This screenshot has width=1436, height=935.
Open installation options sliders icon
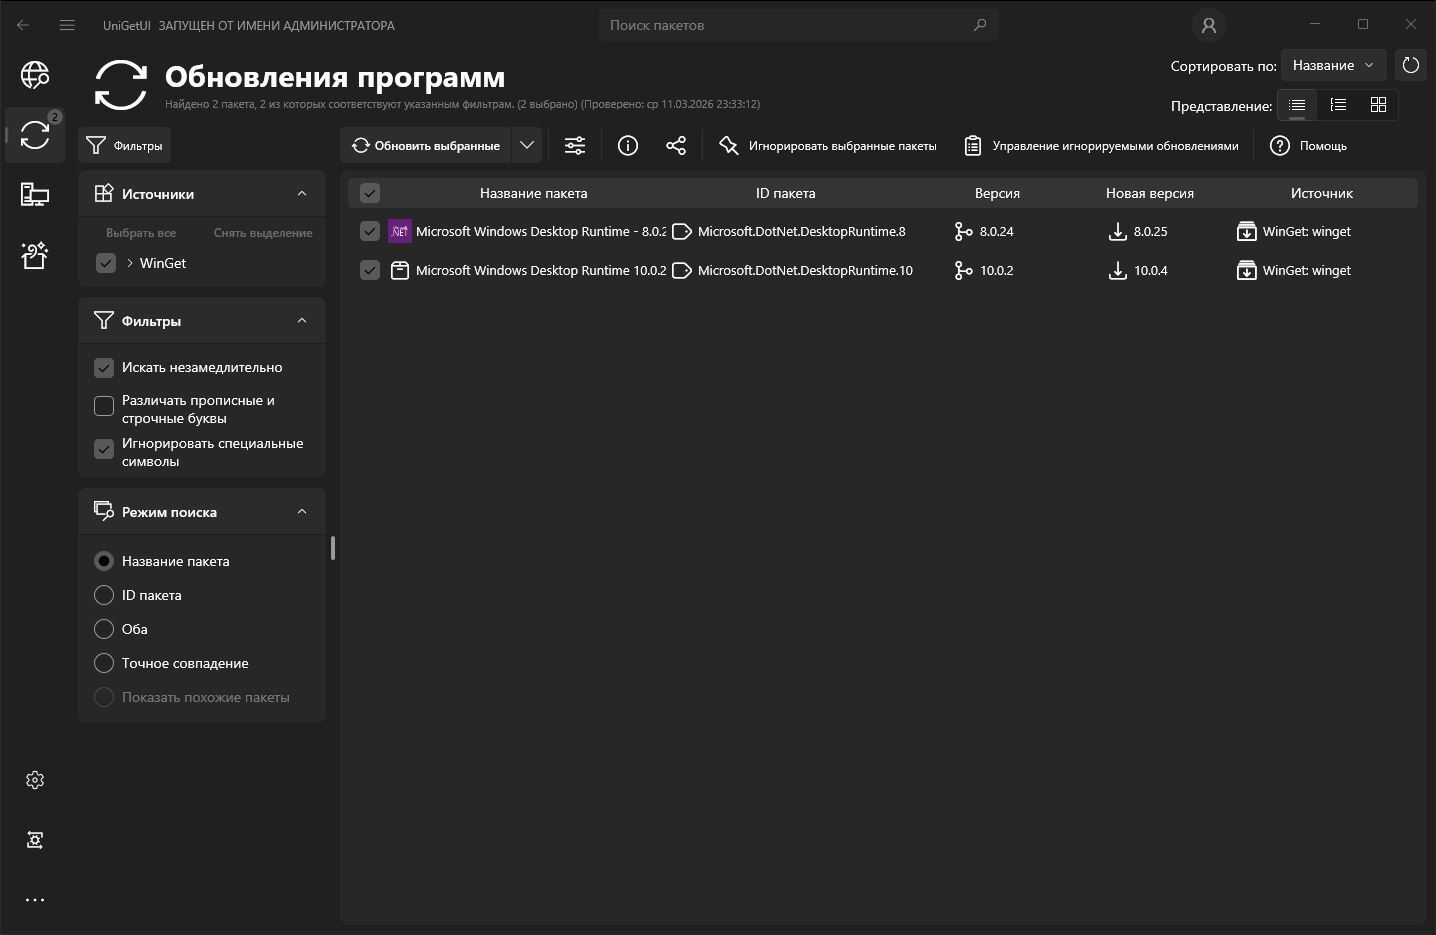pos(575,146)
